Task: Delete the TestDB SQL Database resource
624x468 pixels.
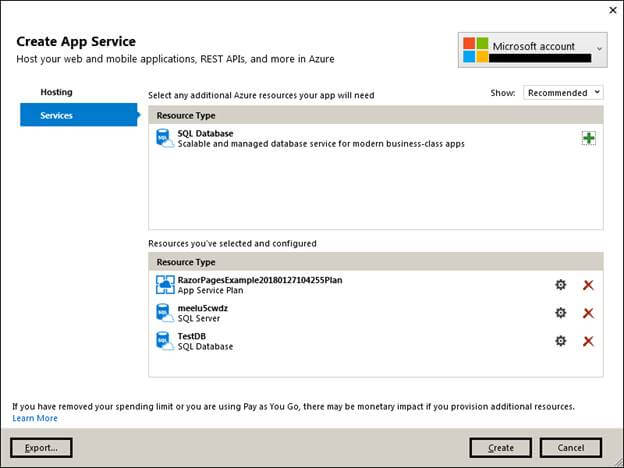Action: click(588, 341)
